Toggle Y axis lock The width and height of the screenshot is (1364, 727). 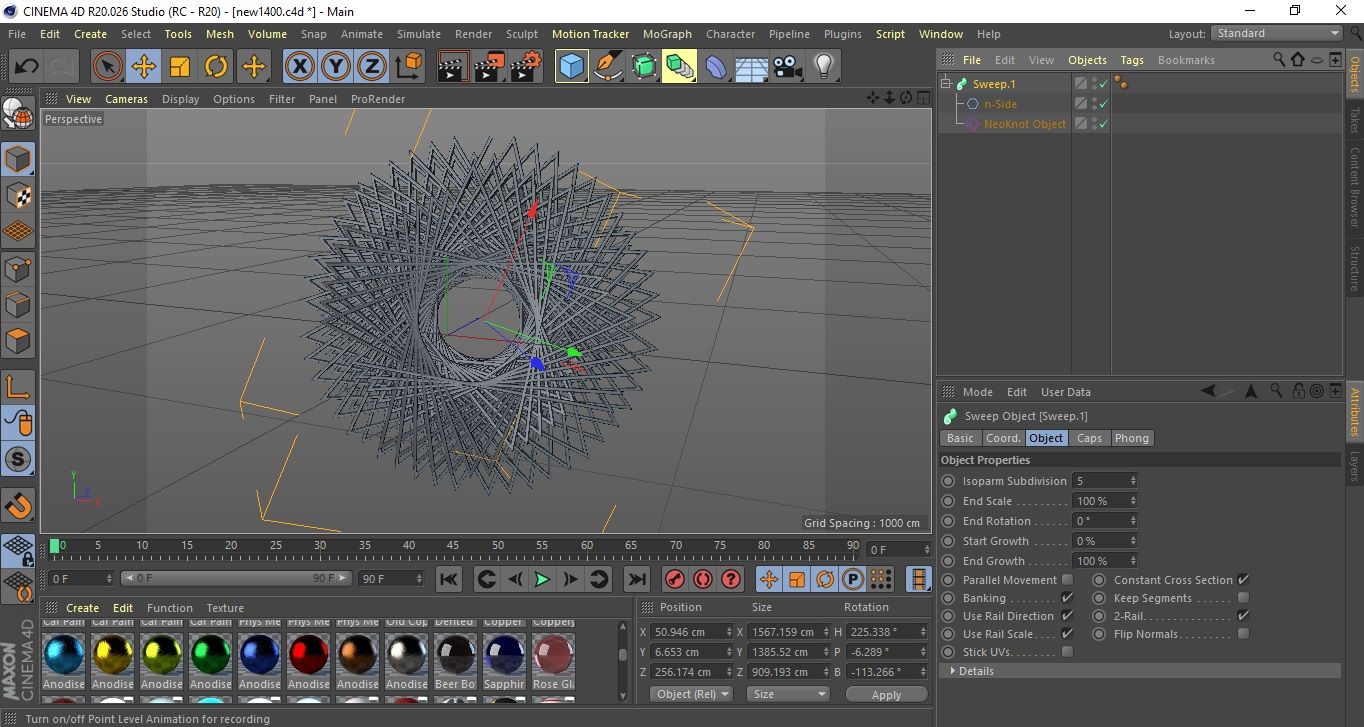click(x=336, y=67)
